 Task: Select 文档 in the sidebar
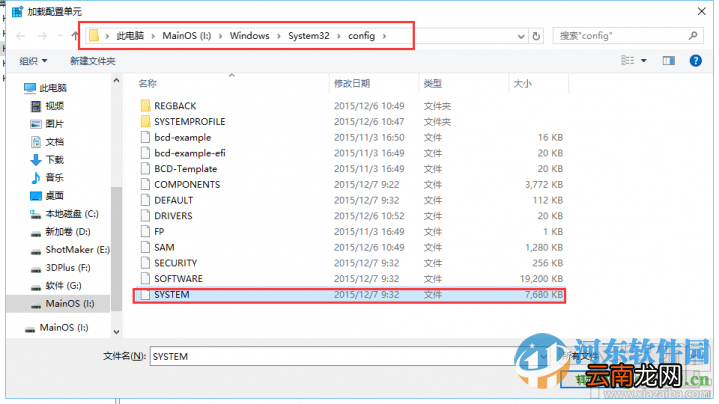click(47, 142)
